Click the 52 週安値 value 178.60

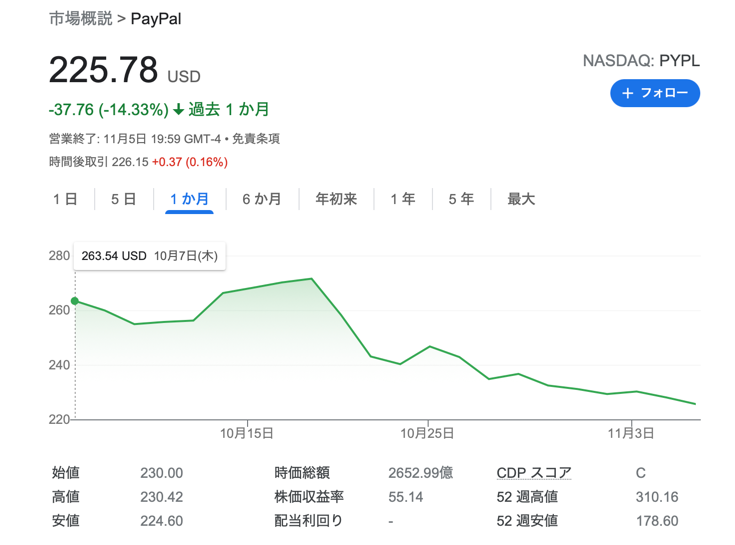coord(657,521)
